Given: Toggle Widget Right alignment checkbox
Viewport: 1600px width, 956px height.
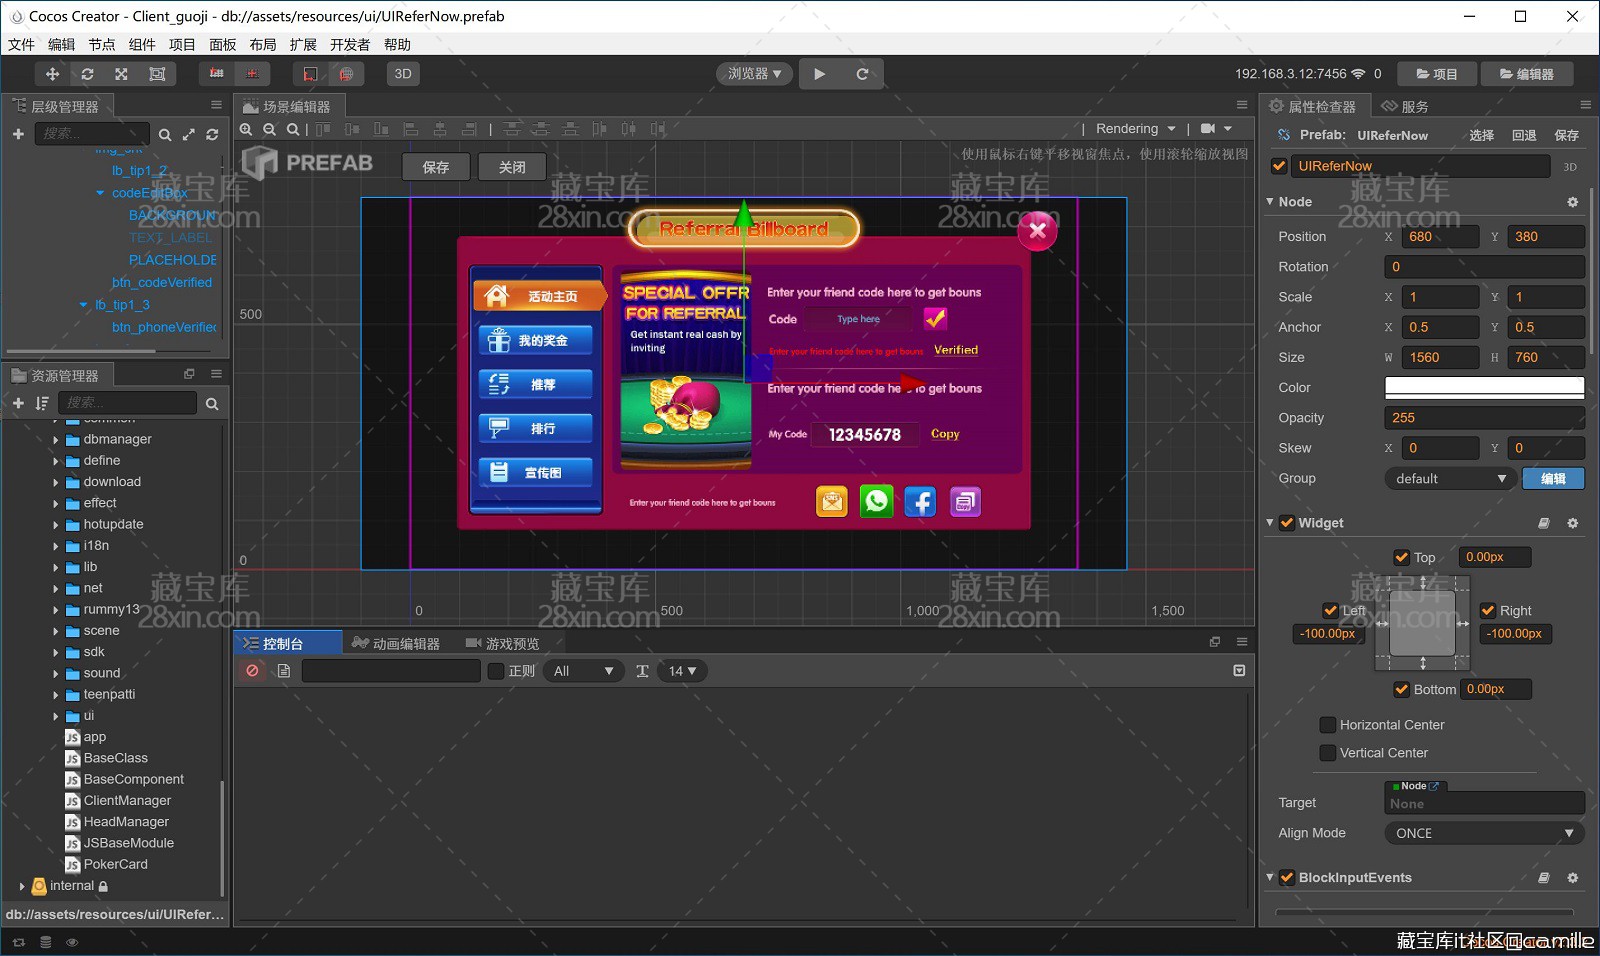Looking at the screenshot, I should 1488,611.
